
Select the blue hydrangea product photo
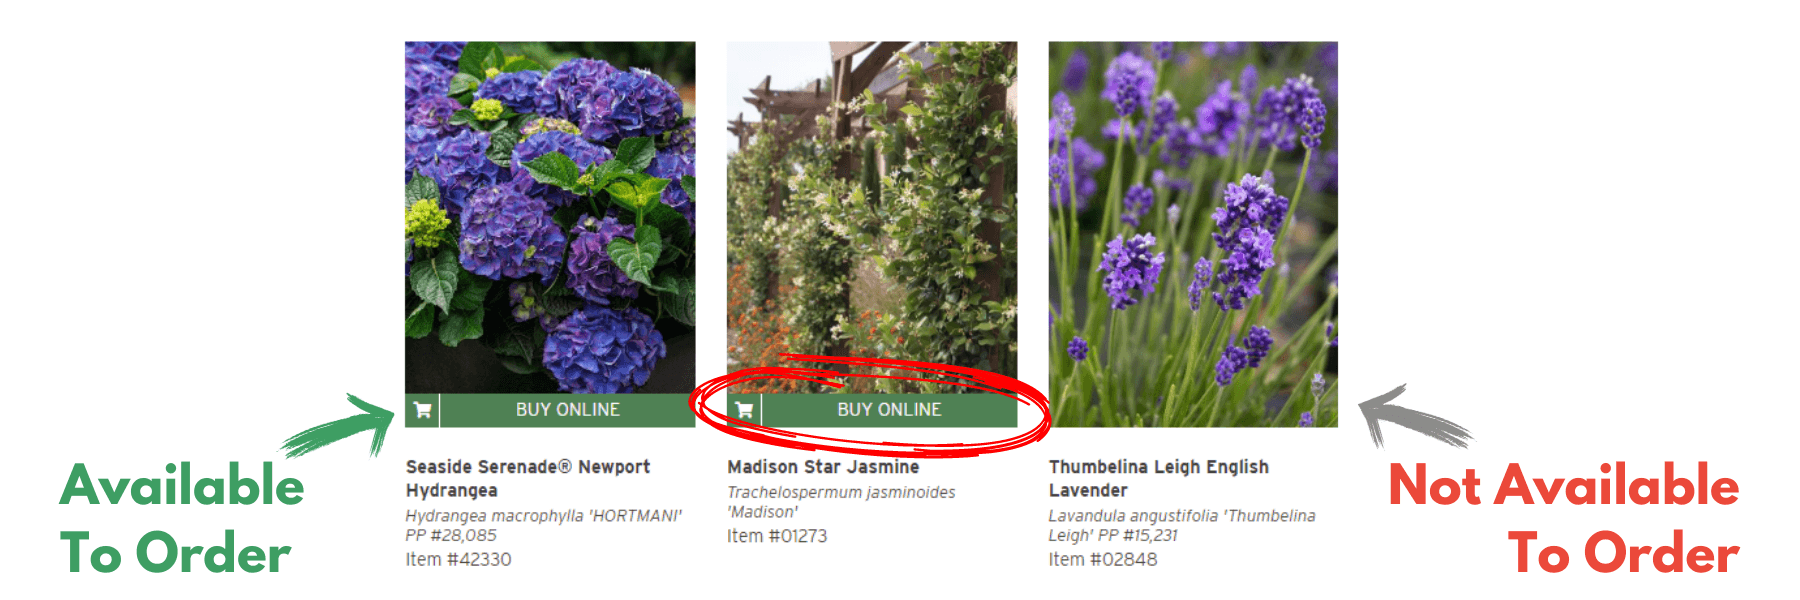(550, 217)
